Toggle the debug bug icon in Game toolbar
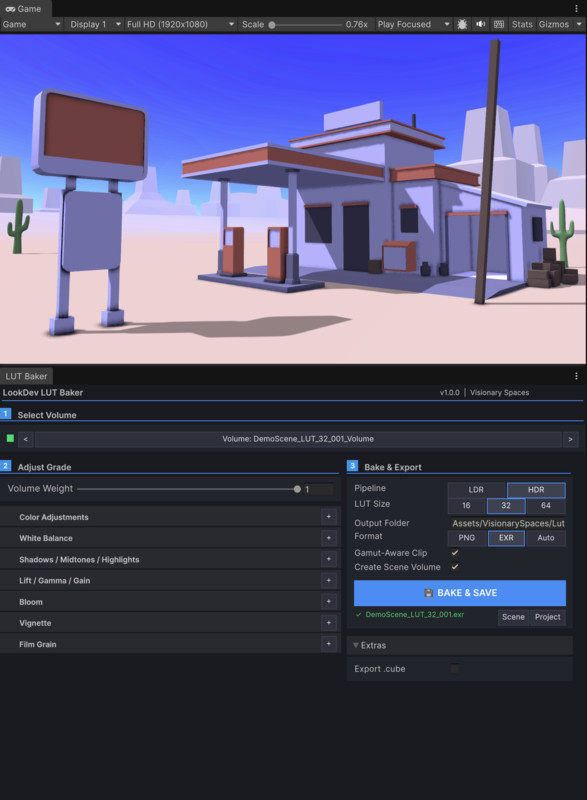The height and width of the screenshot is (800, 587). (462, 24)
